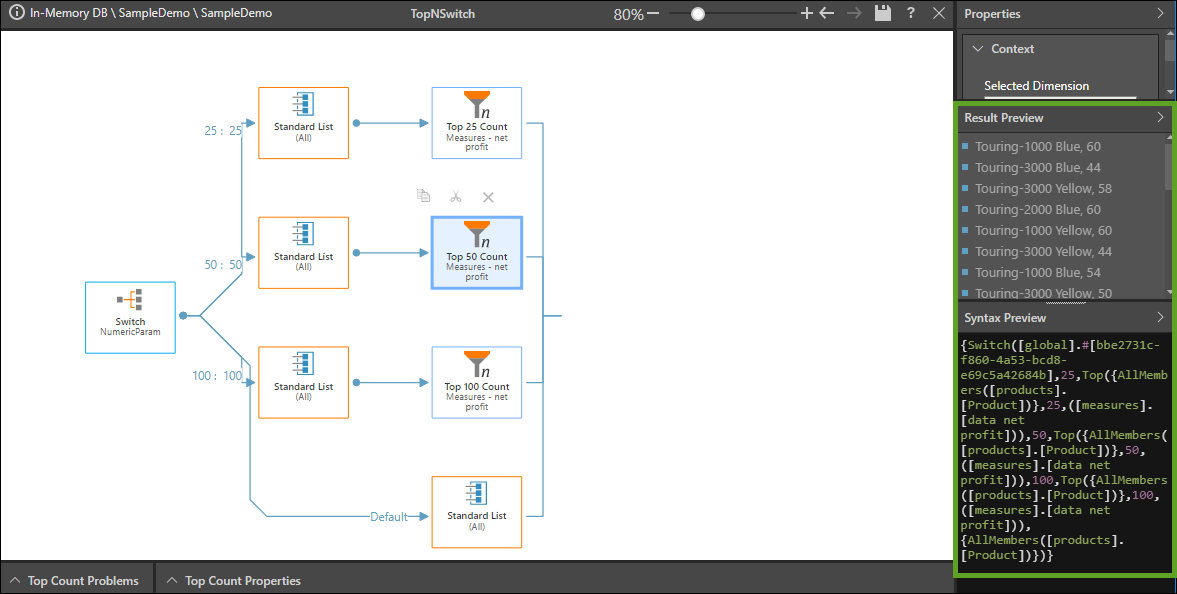Cut the selected node with scissors icon
This screenshot has height=594, width=1177.
point(456,197)
